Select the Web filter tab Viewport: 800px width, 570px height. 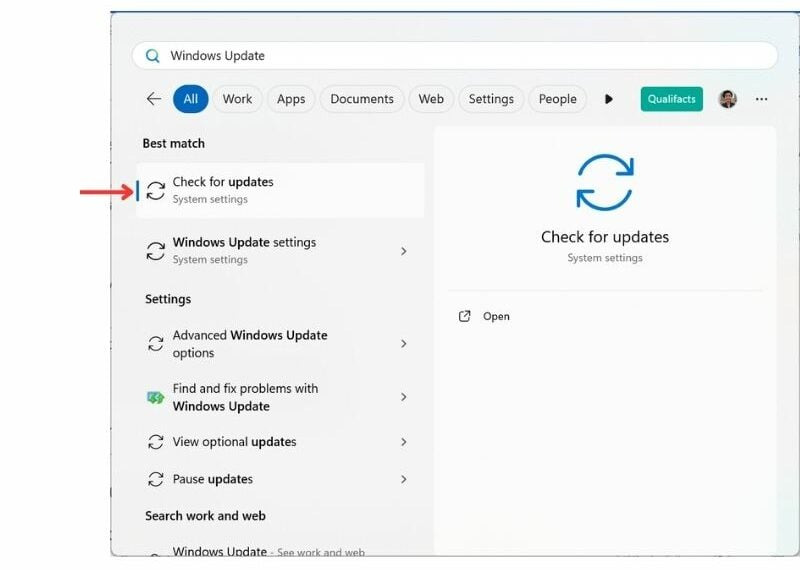431,99
